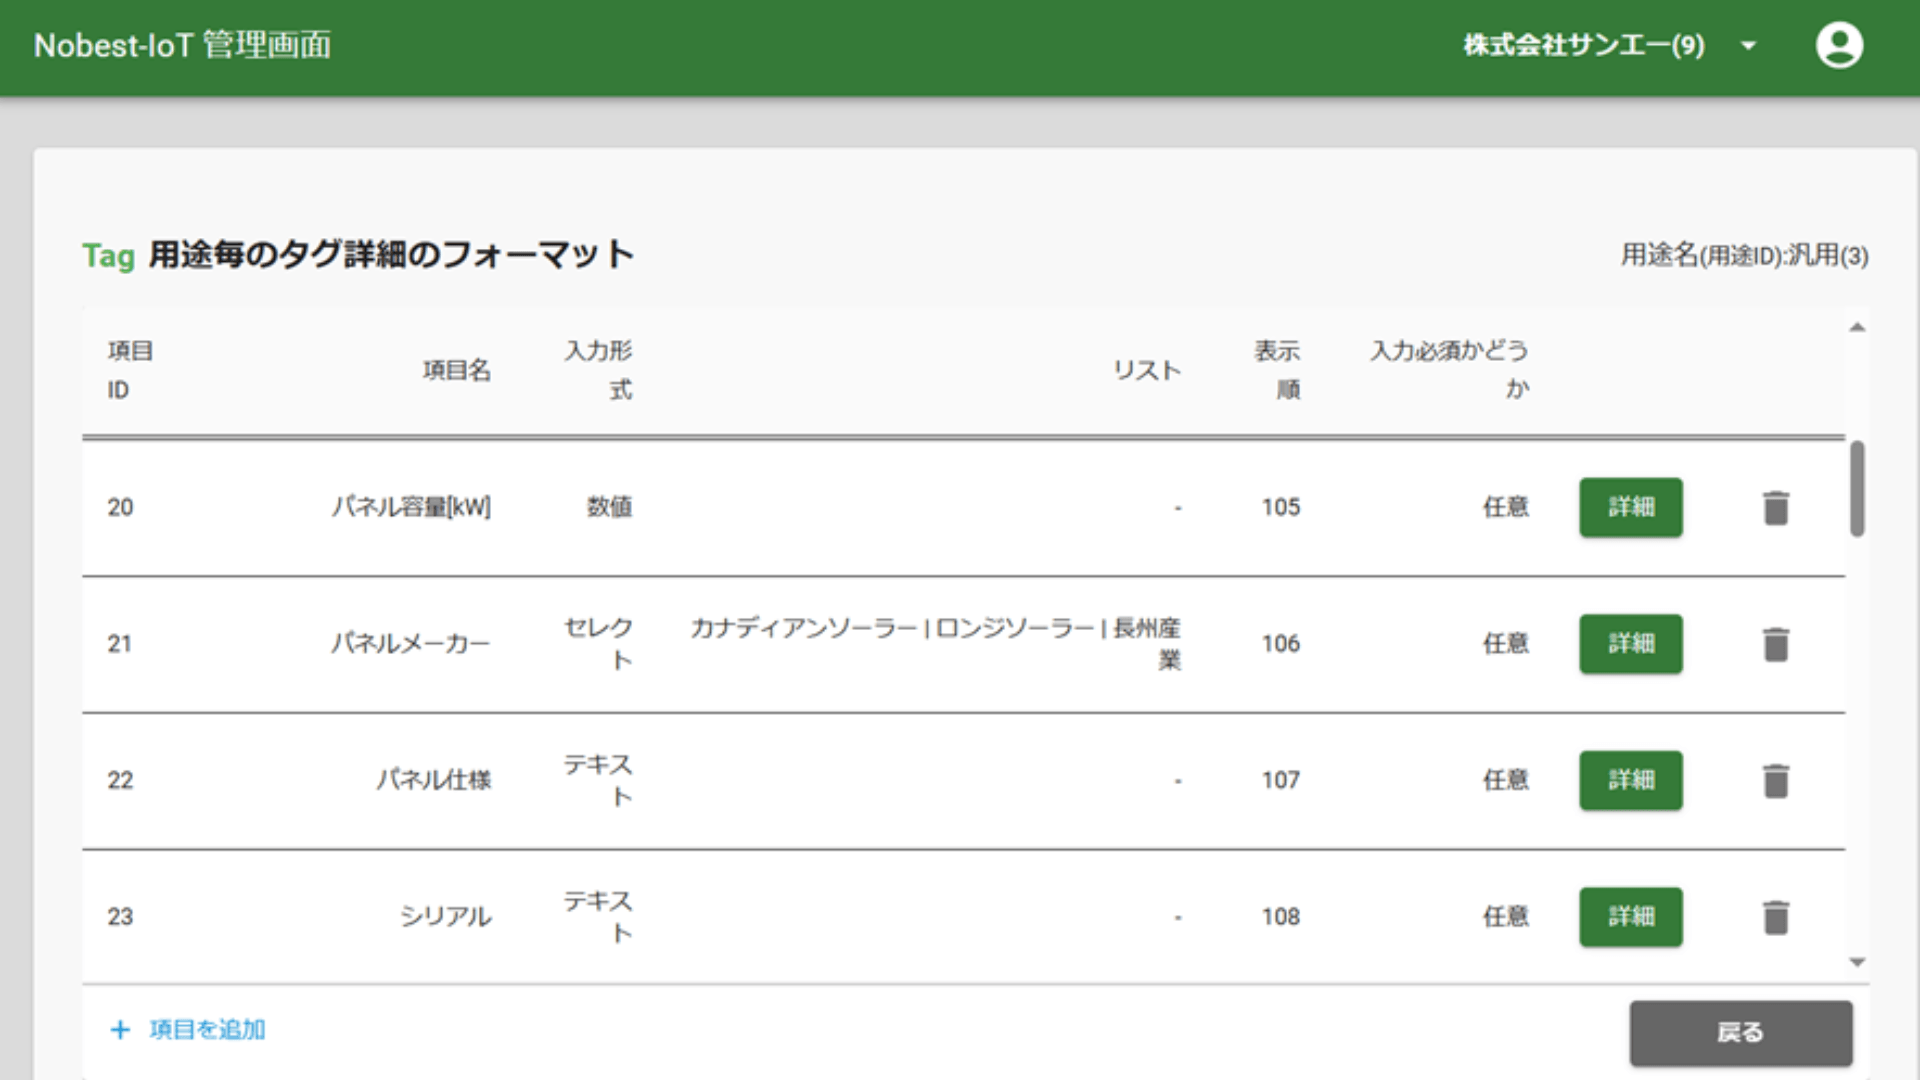Open 詳細 for item ID 20
This screenshot has width=1920, height=1080.
pos(1630,508)
